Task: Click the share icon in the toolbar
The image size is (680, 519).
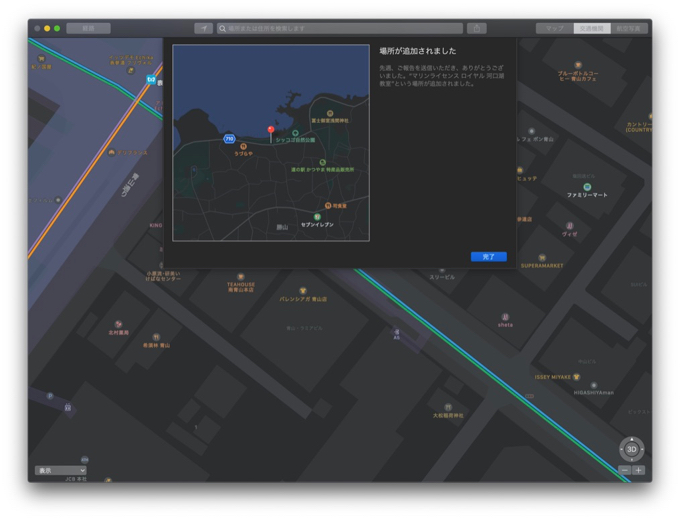Action: (477, 28)
